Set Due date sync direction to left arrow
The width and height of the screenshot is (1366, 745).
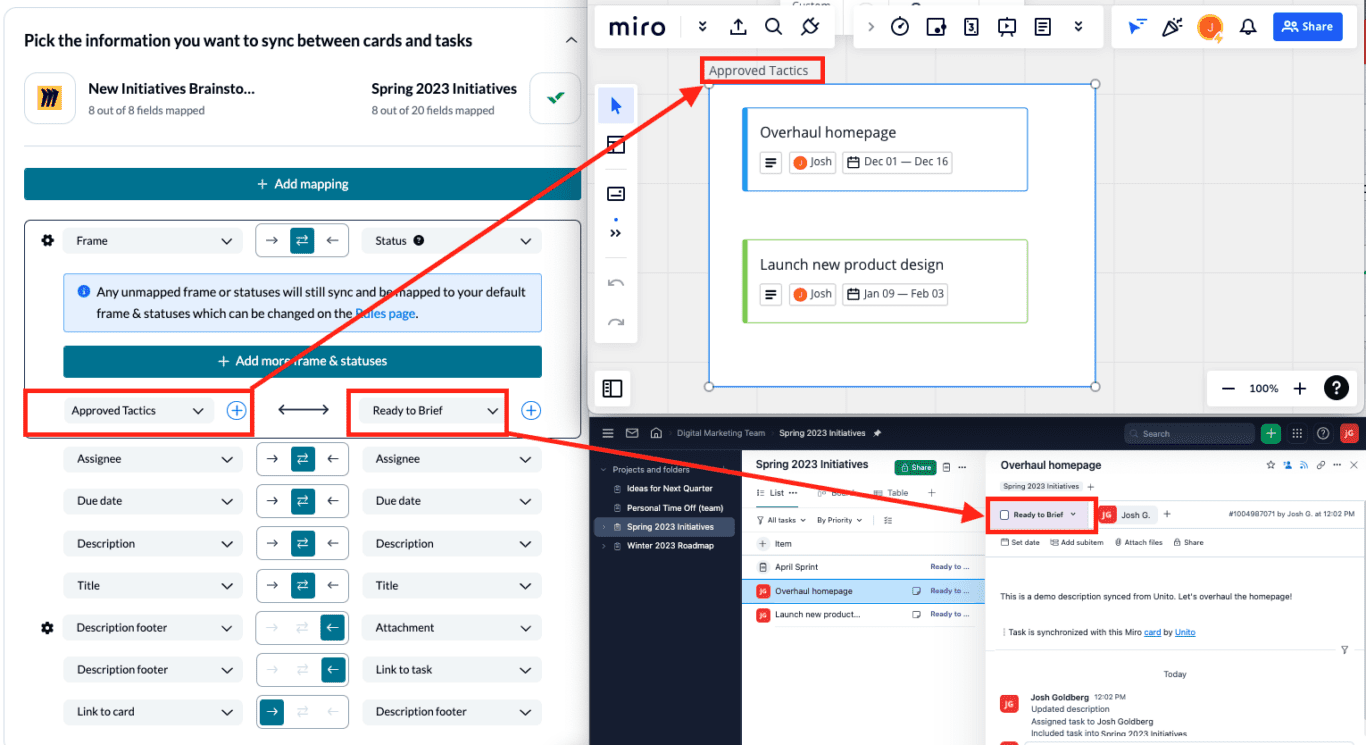333,501
